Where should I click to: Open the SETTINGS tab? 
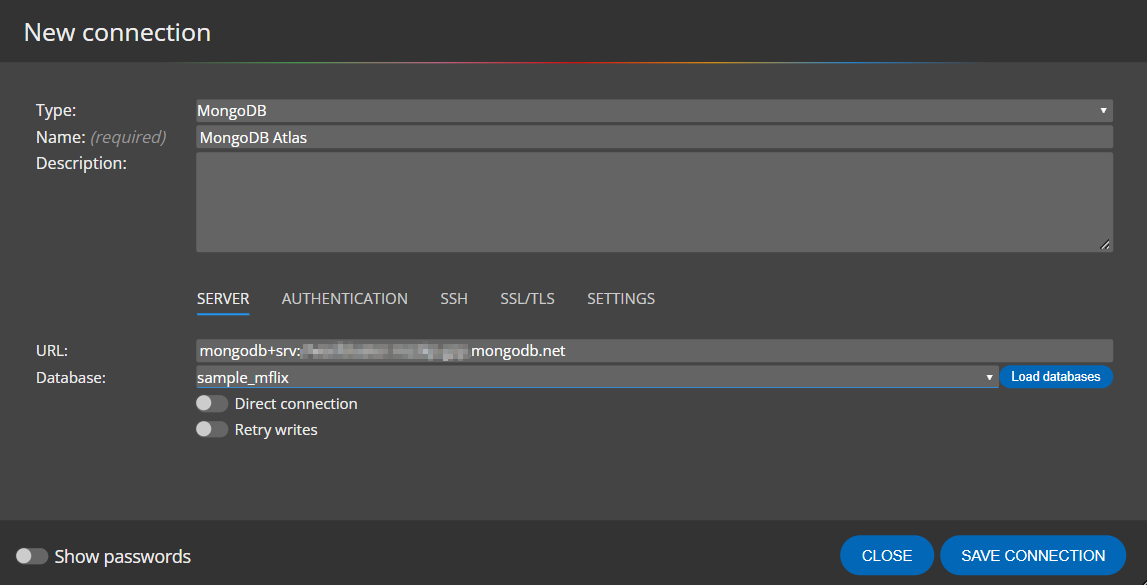point(620,298)
